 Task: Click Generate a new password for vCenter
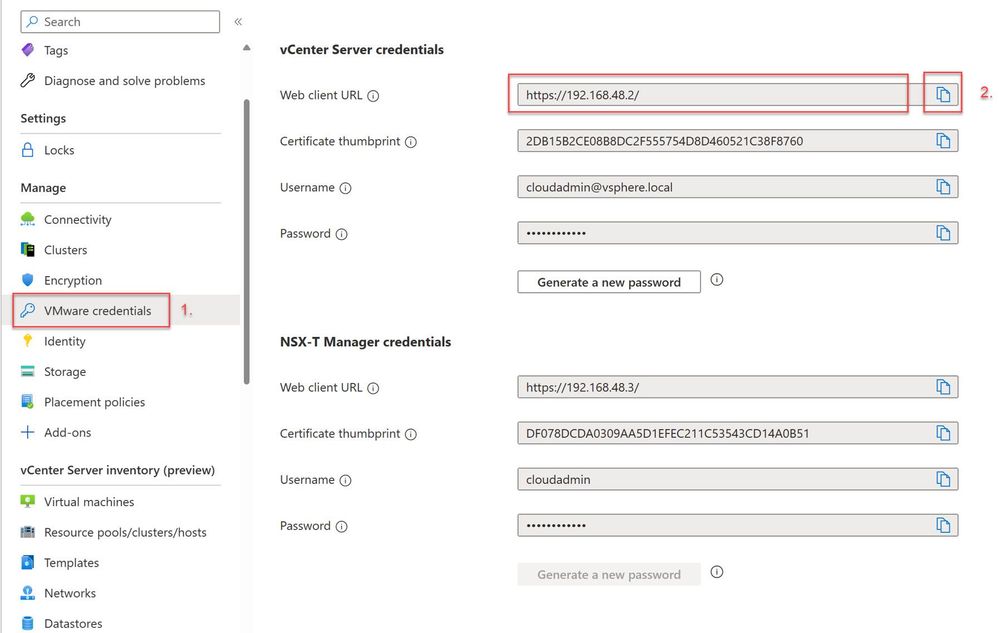608,282
